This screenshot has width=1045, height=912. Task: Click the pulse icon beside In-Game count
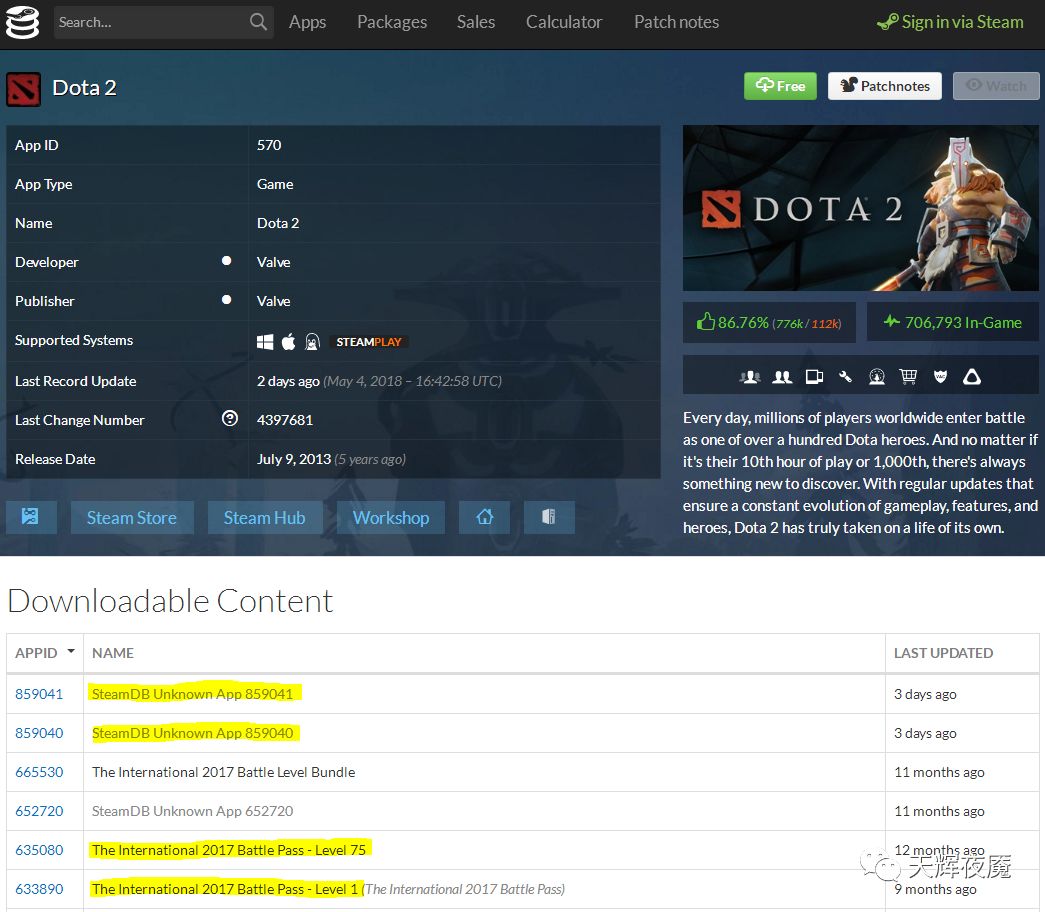pyautogui.click(x=892, y=321)
